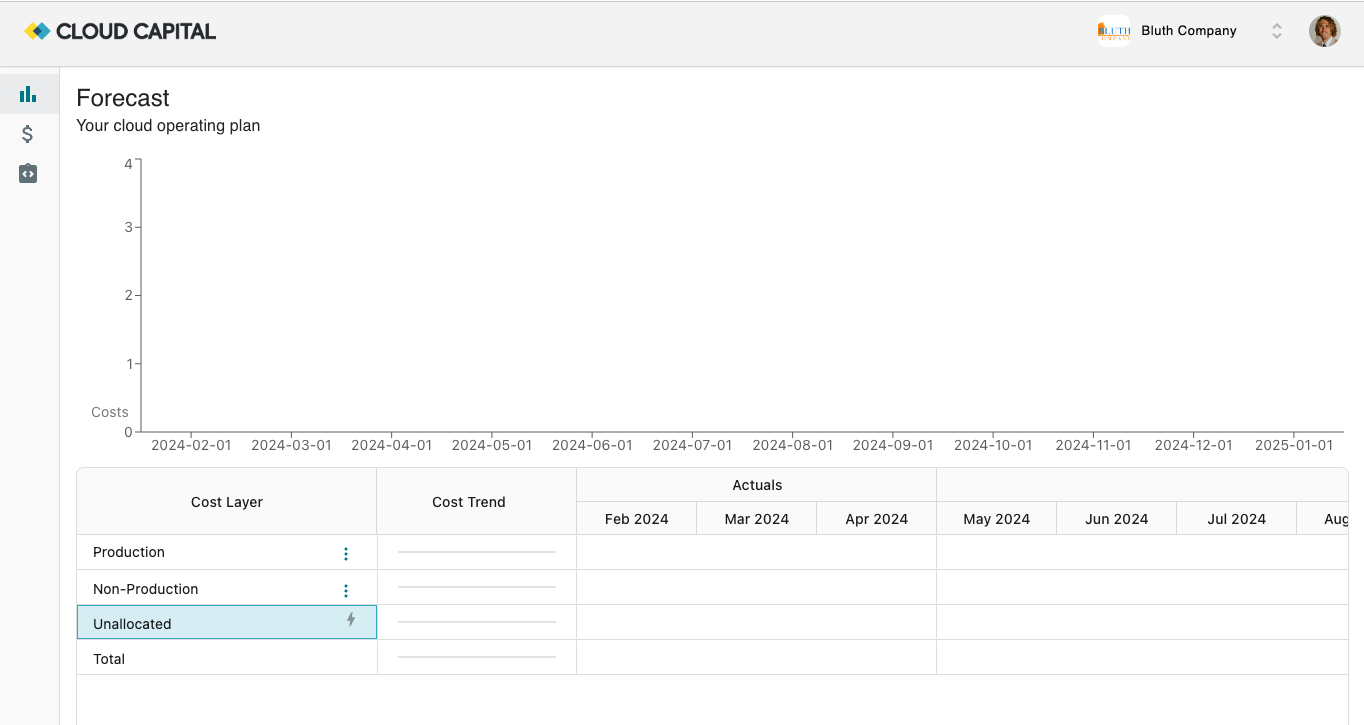The width and height of the screenshot is (1364, 725).
Task: Open the company switcher chevrons
Action: point(1276,31)
